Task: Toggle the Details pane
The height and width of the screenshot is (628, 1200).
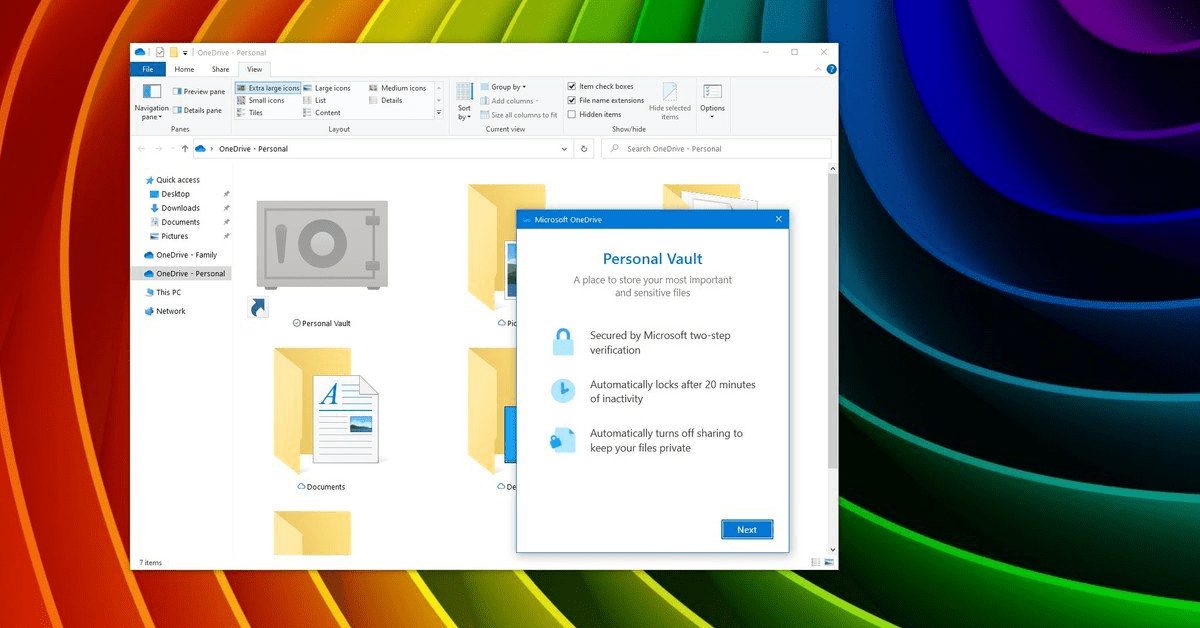Action: click(x=197, y=110)
